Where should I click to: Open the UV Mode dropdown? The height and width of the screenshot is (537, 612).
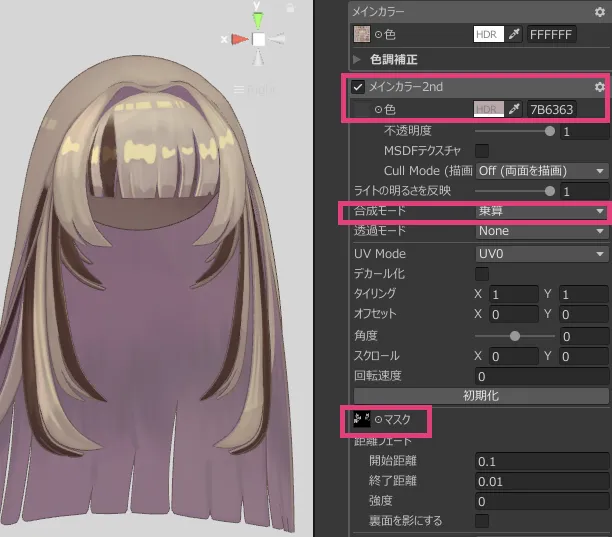point(542,254)
